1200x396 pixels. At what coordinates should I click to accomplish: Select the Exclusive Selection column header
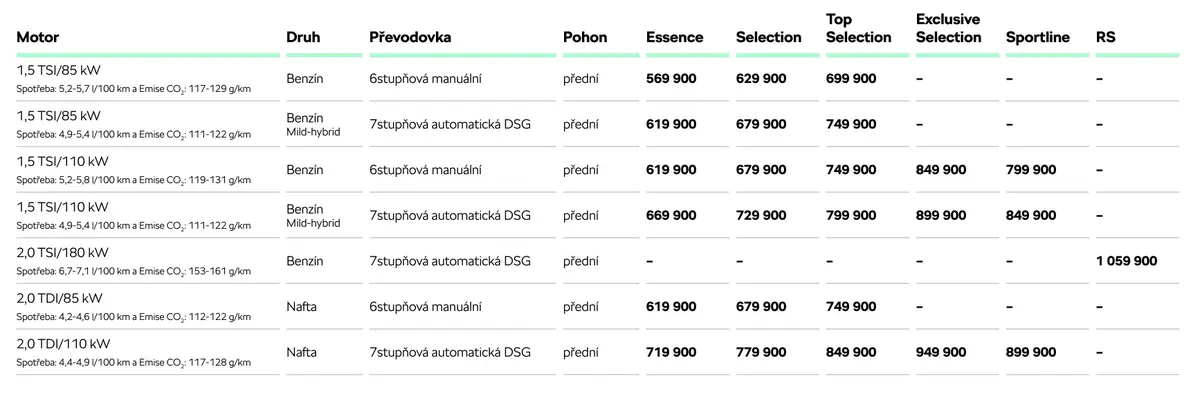click(x=949, y=28)
